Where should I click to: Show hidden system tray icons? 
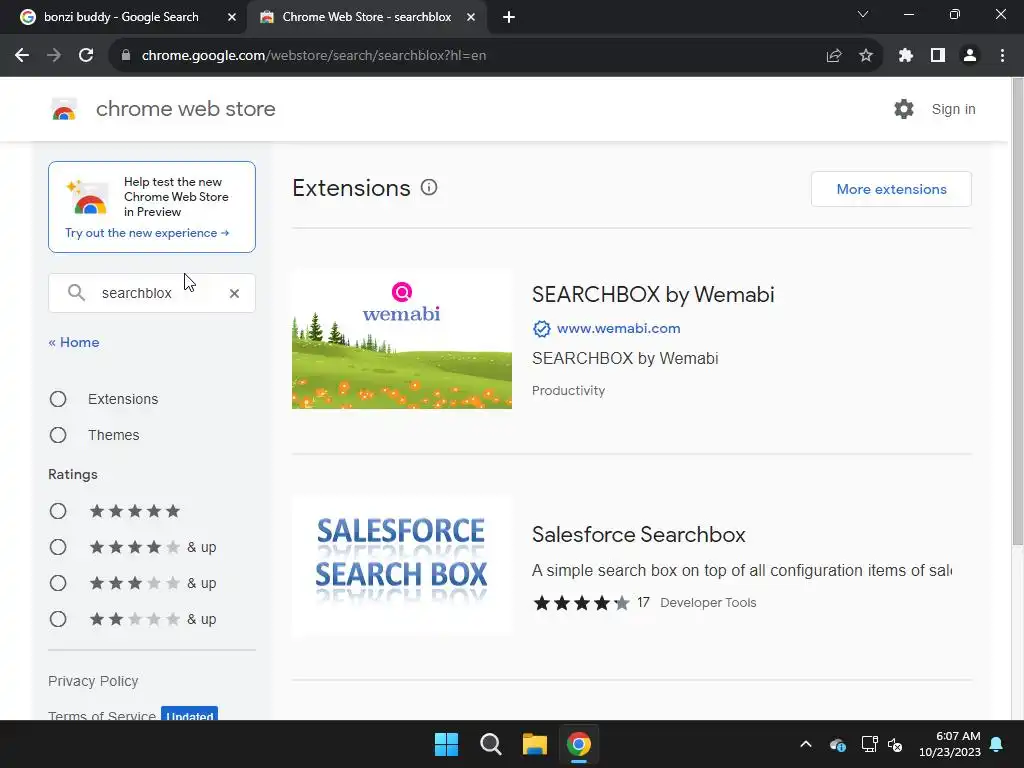click(x=806, y=744)
